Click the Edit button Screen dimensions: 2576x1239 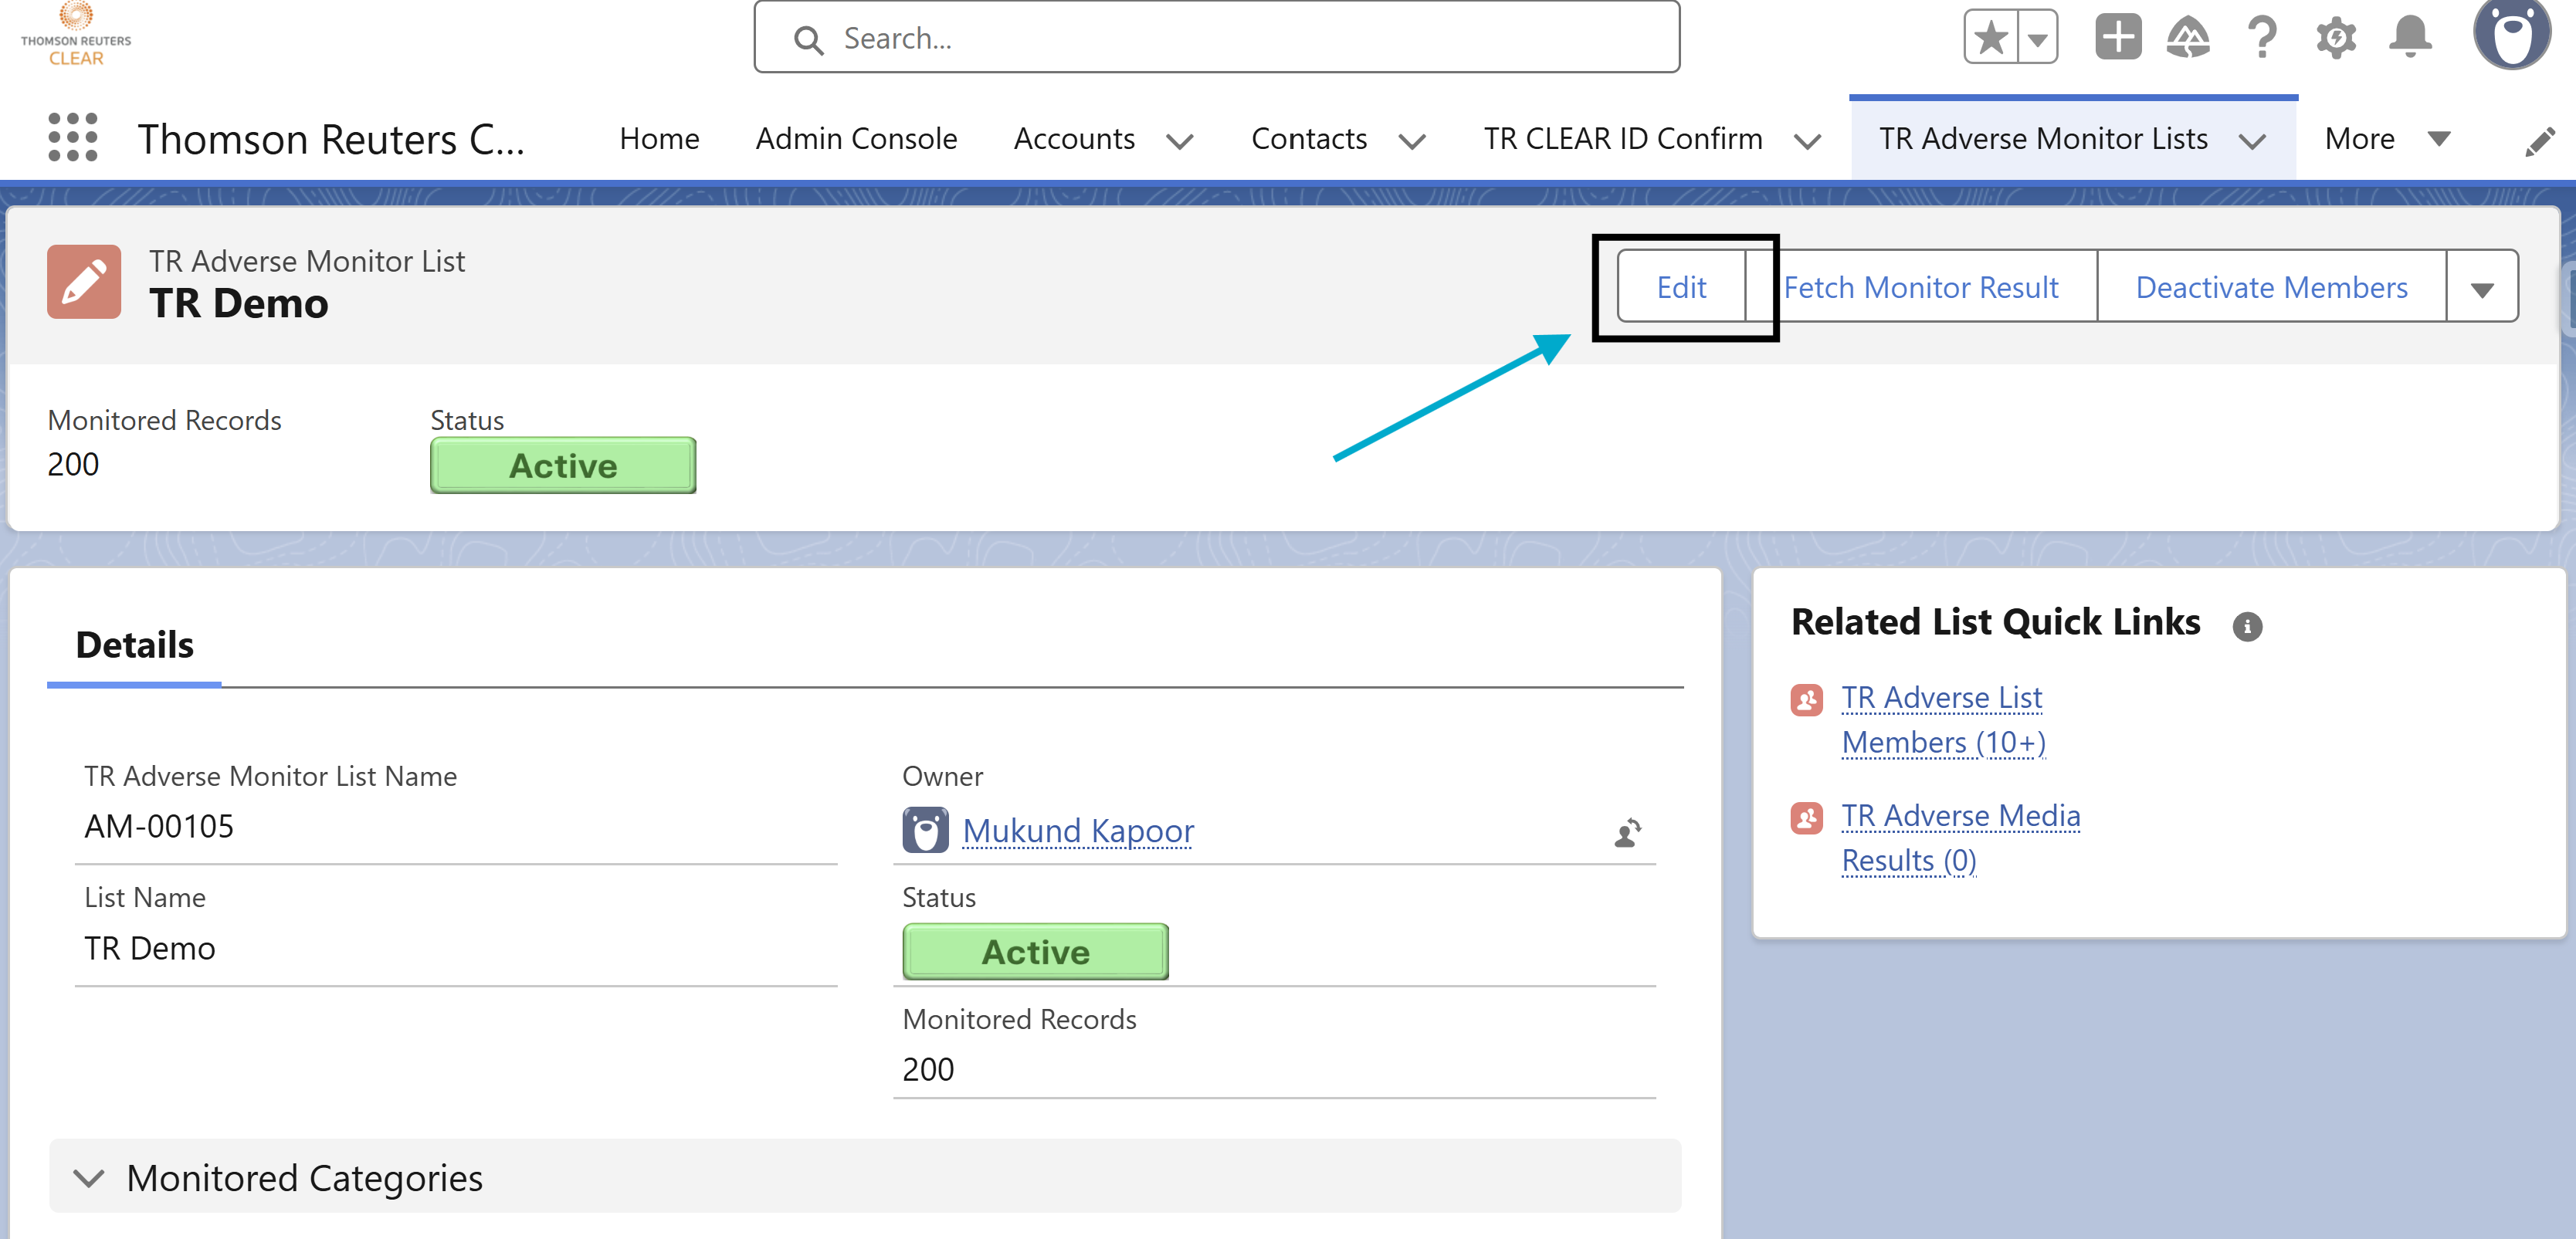point(1681,287)
